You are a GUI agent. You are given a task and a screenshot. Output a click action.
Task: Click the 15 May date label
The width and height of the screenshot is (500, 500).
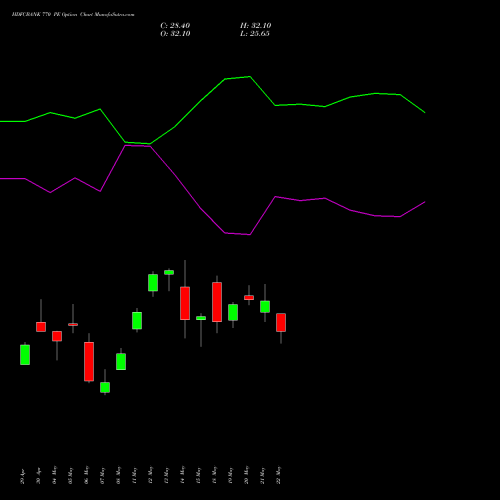198,475
